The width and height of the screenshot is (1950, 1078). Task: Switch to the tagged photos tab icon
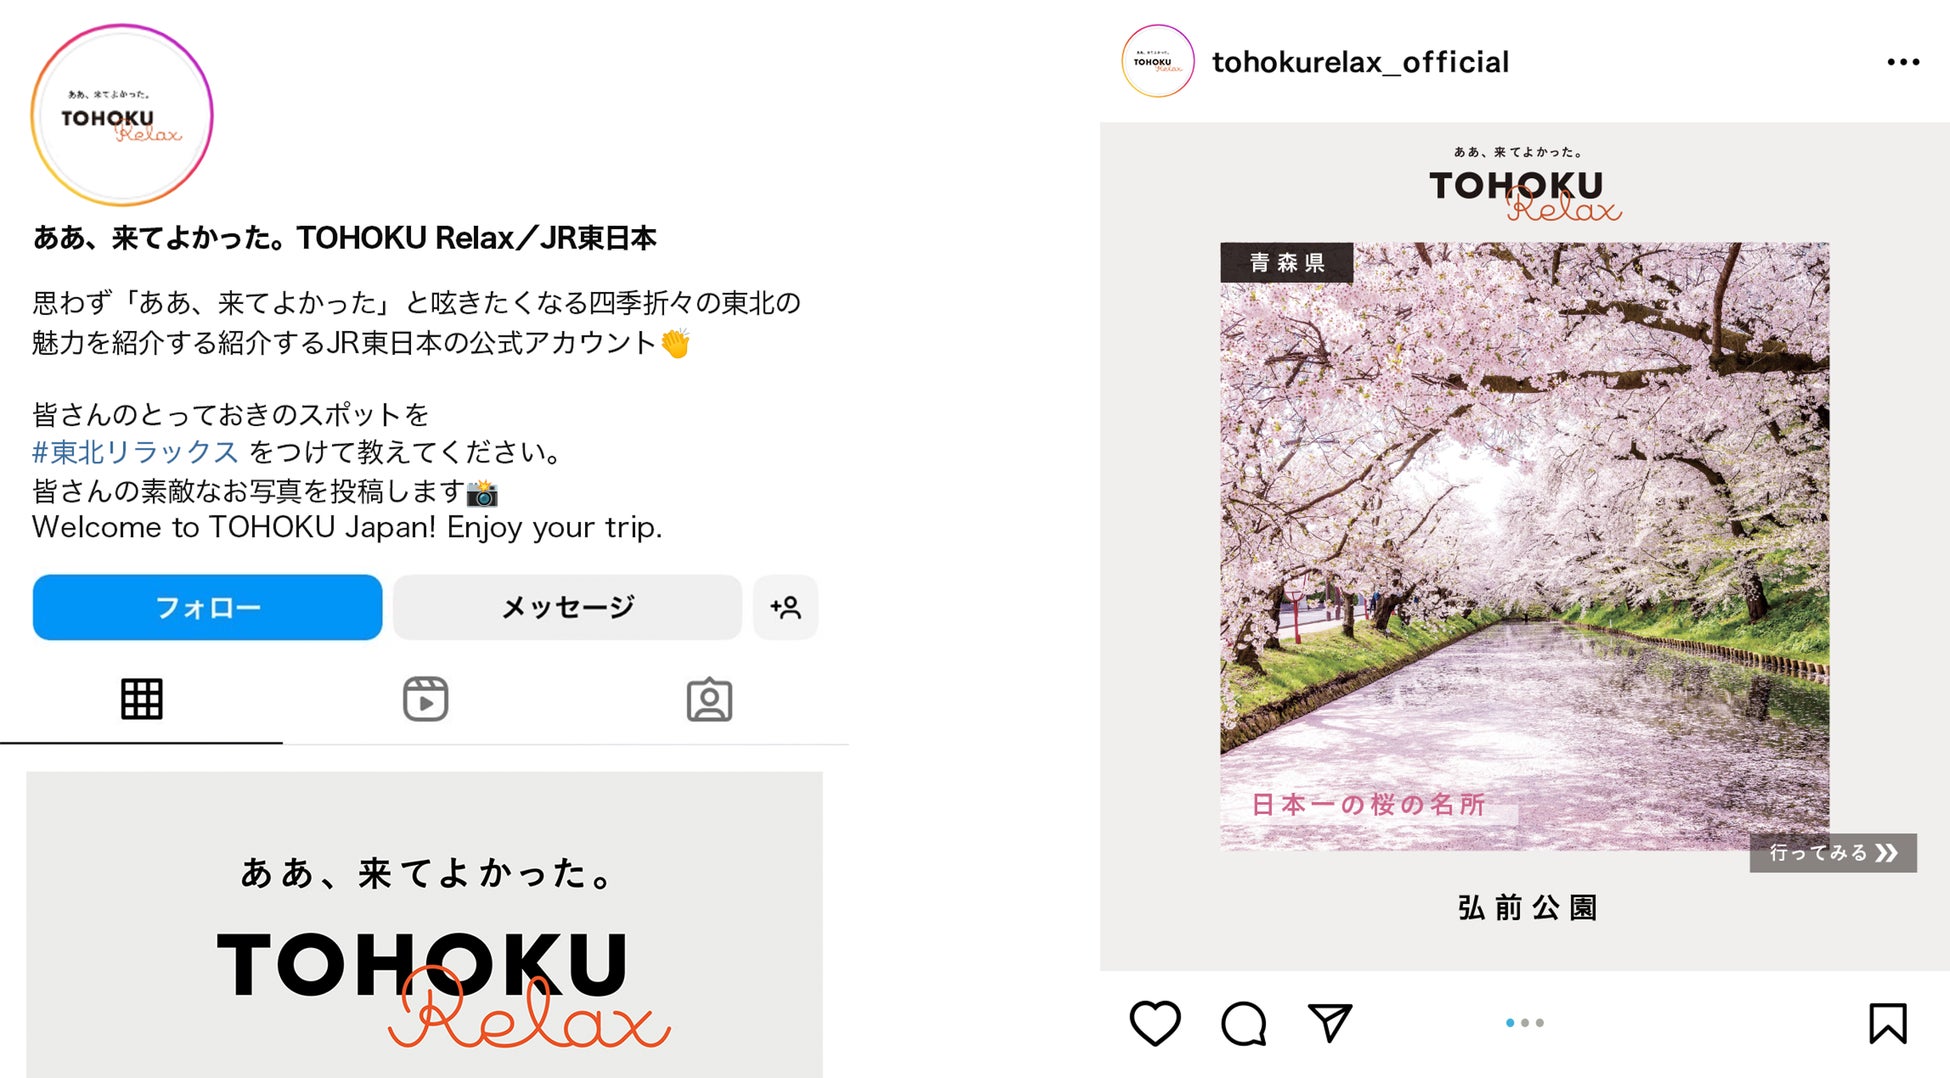point(709,700)
